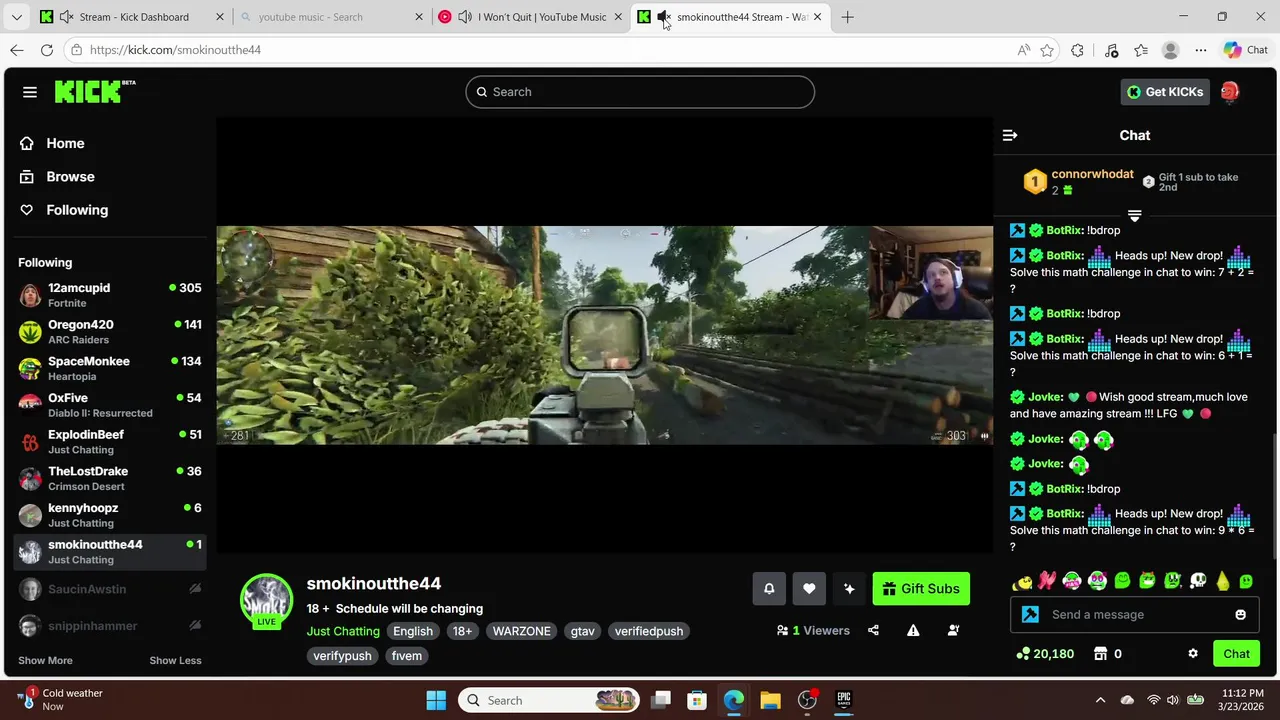Viewport: 1280px width, 720px height.
Task: Collapse following list with Show Less
Action: 175,660
